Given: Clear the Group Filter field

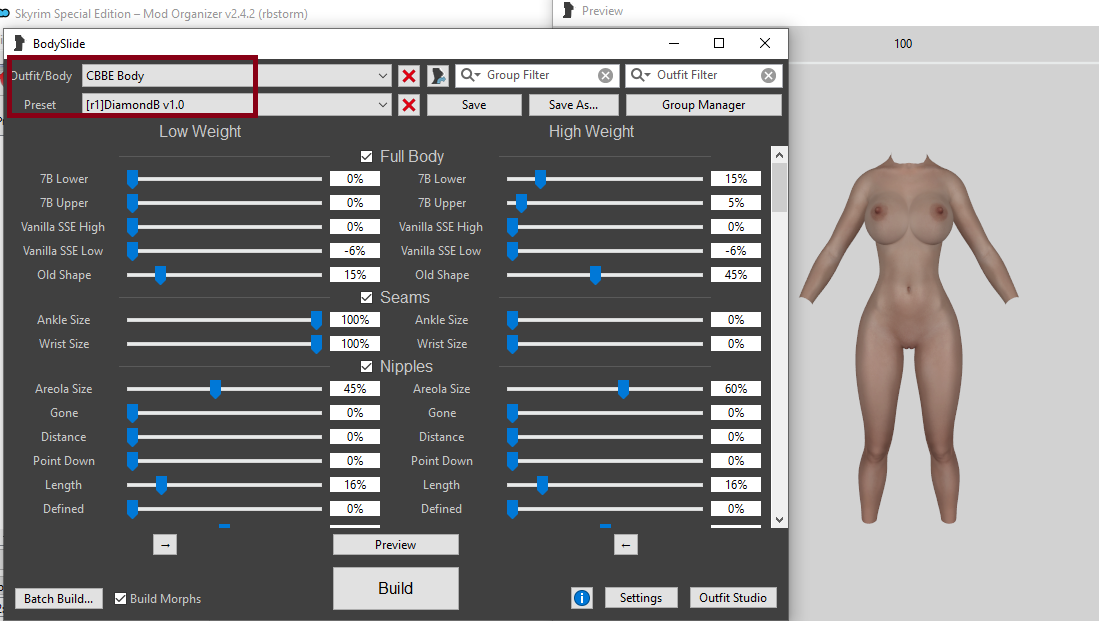Looking at the screenshot, I should 606,76.
